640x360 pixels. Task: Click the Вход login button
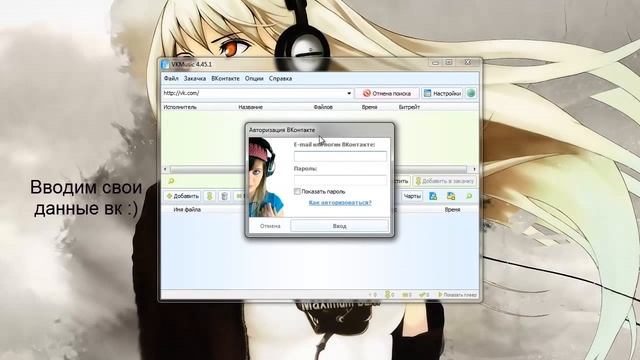point(339,226)
